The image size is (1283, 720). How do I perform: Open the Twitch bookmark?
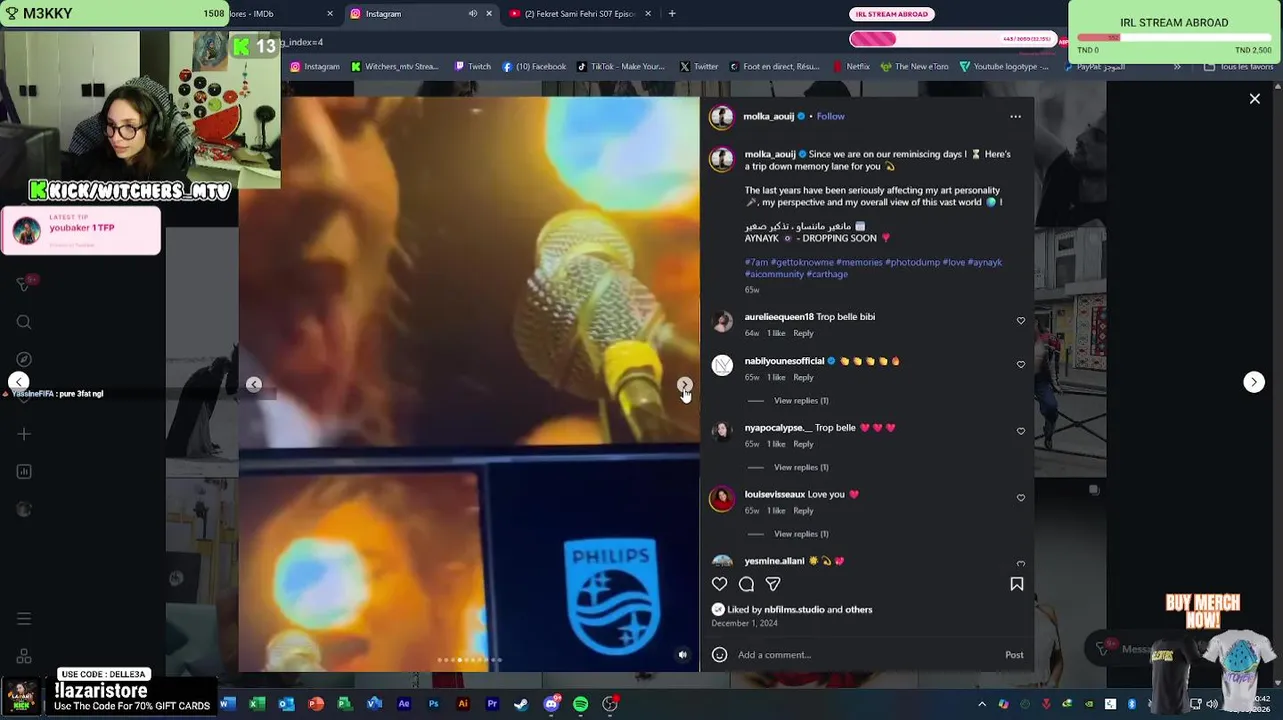pyautogui.click(x=473, y=67)
